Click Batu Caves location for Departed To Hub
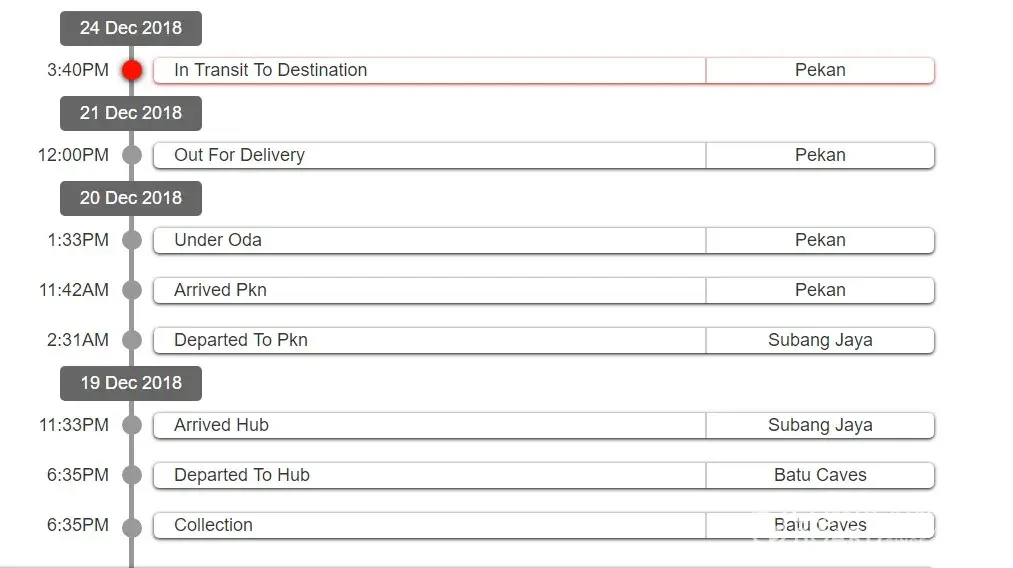Image resolution: width=1013 pixels, height=568 pixels. (x=820, y=475)
